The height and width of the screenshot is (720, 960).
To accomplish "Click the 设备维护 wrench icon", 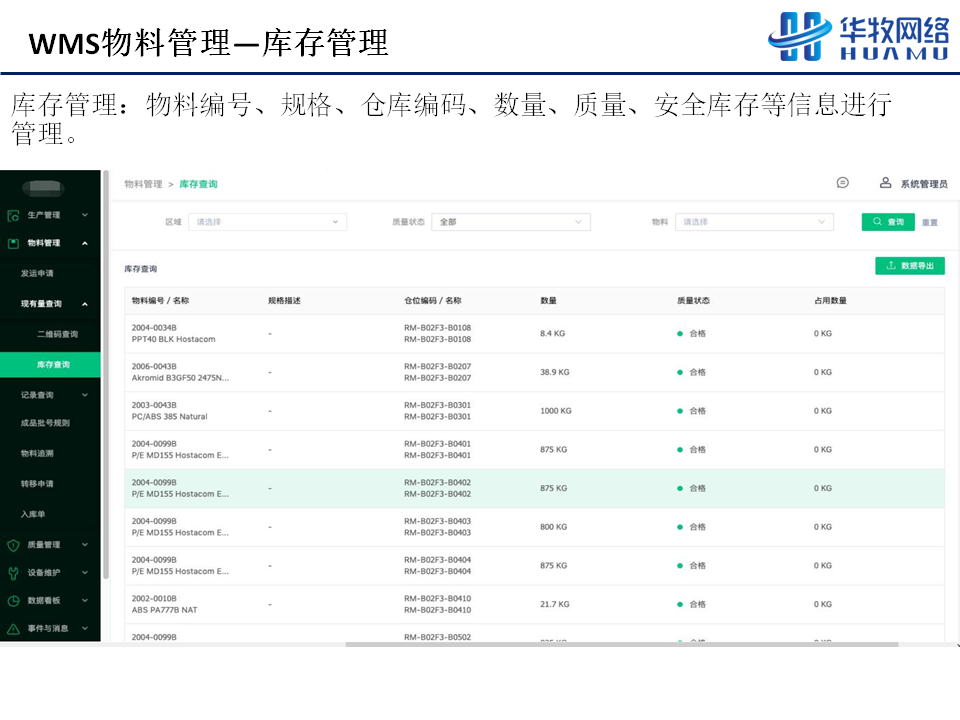I will [x=13, y=573].
